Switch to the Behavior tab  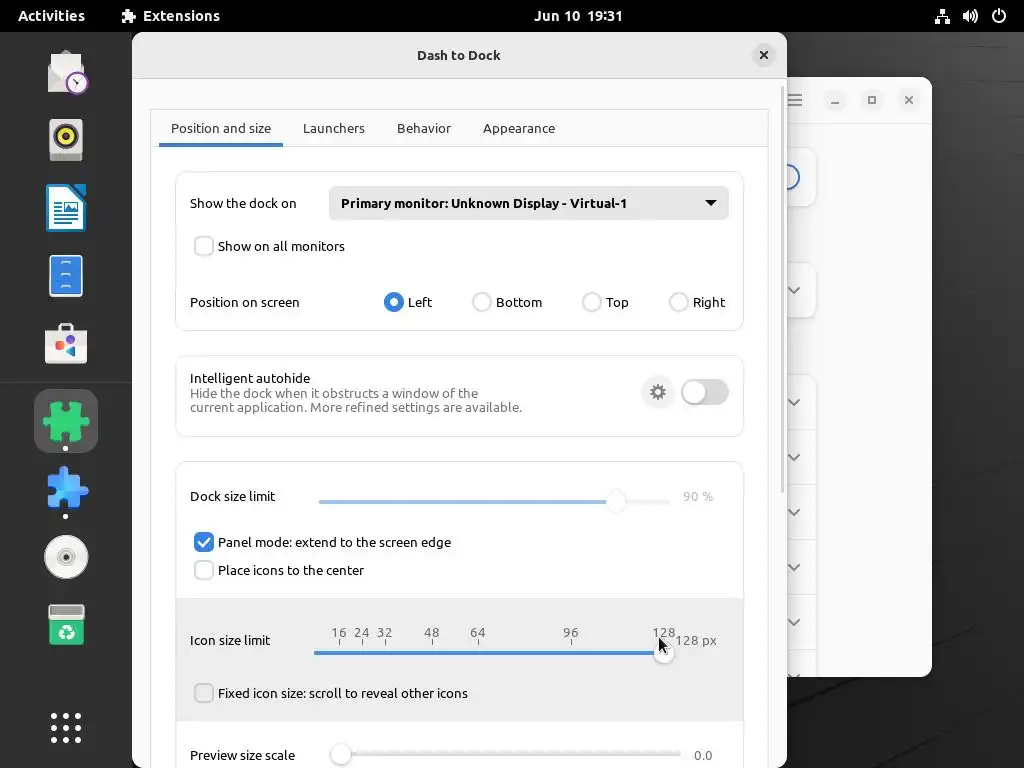[424, 128]
